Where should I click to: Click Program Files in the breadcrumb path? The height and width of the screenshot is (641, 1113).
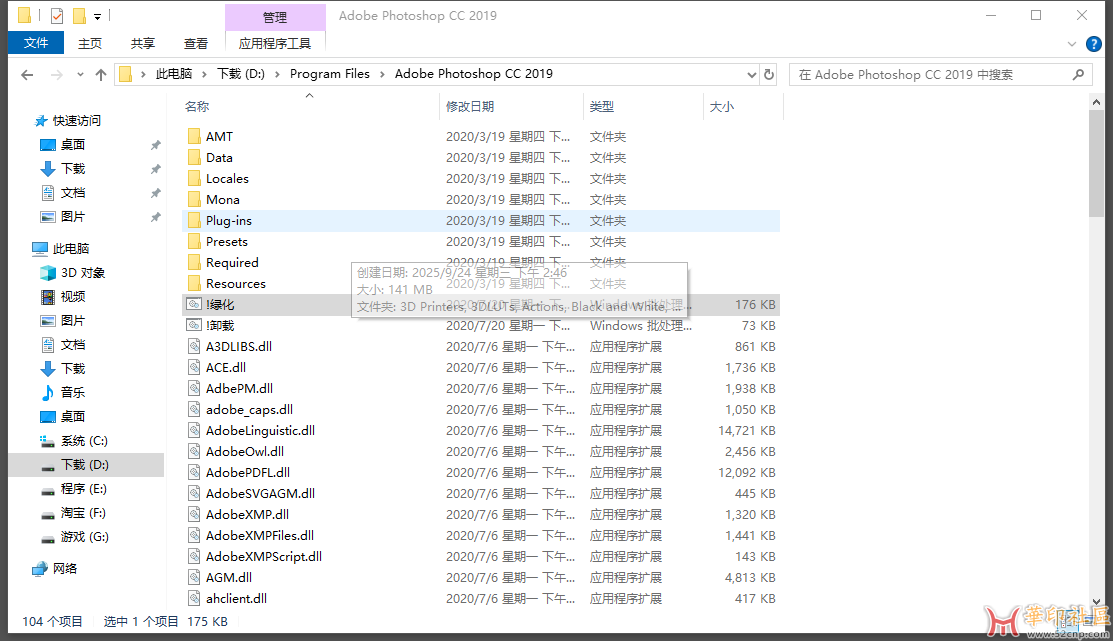[x=329, y=74]
